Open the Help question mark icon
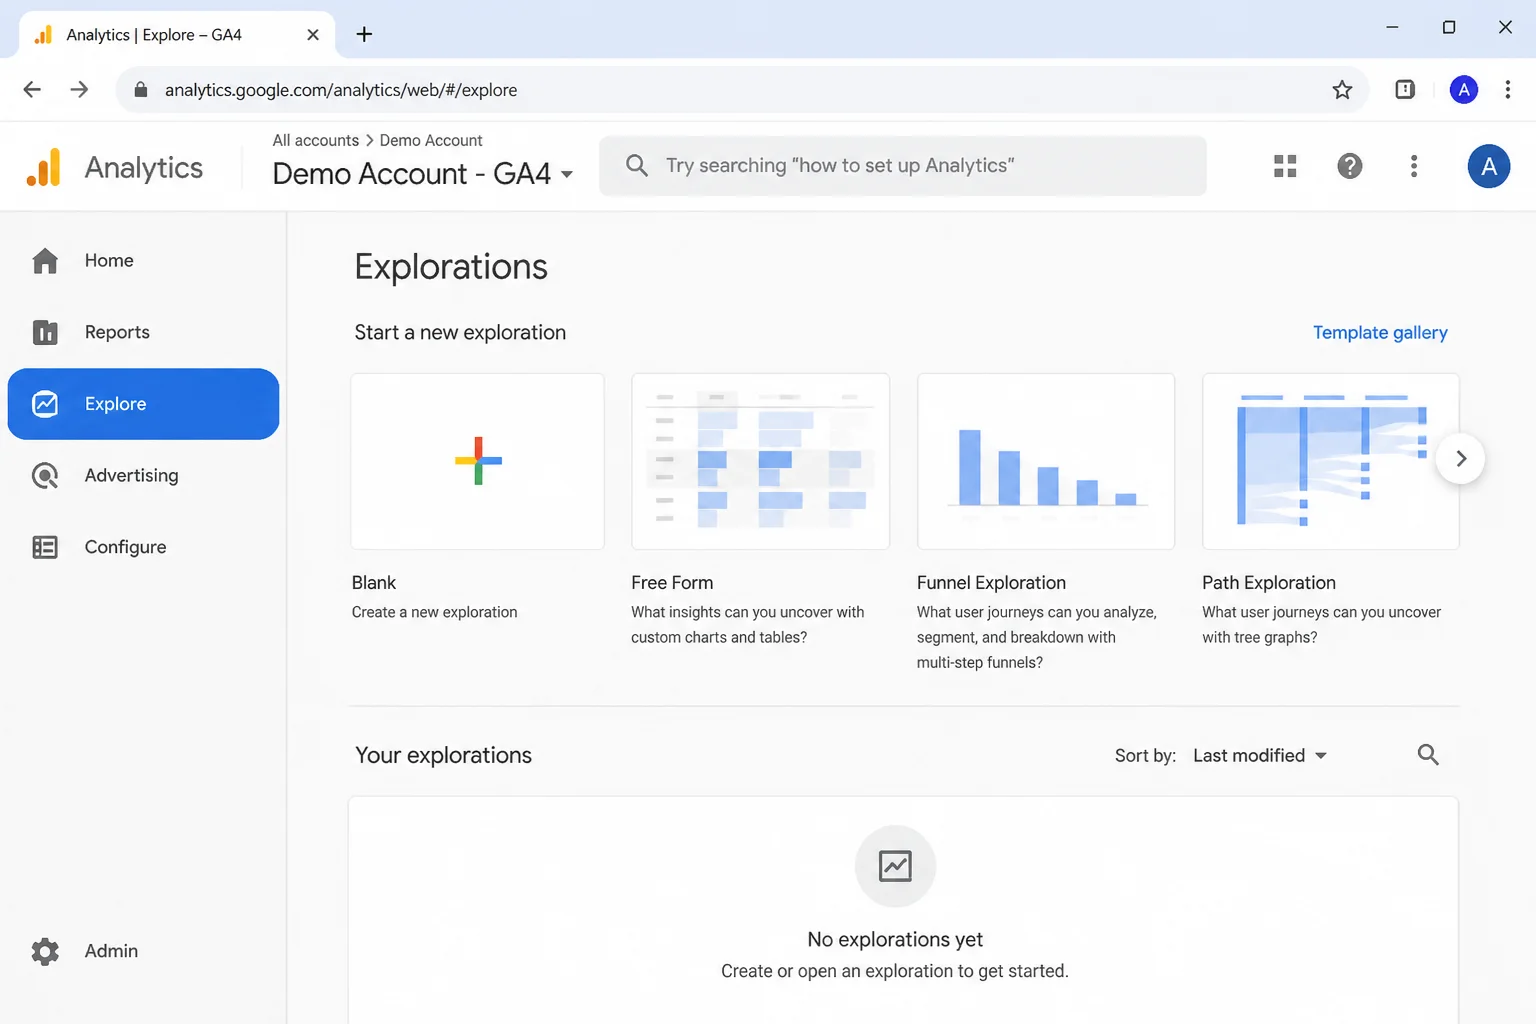 coord(1350,166)
